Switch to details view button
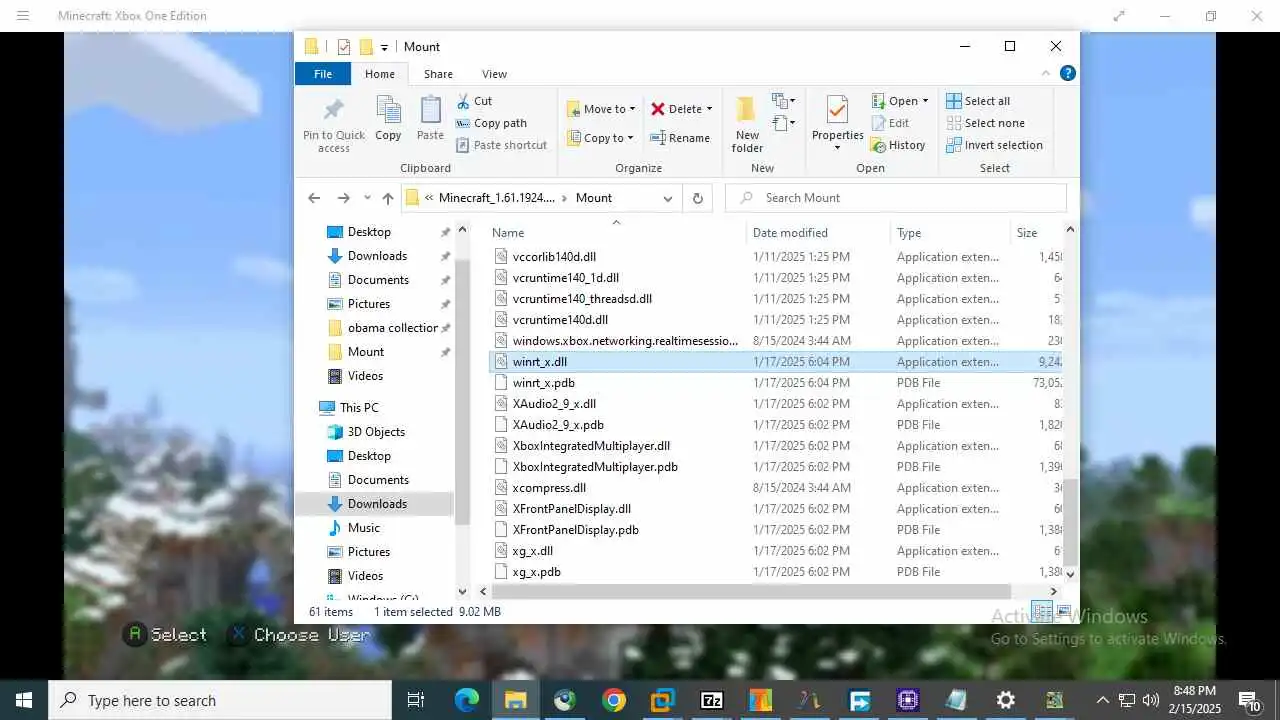This screenshot has height=720, width=1280. coord(1042,611)
